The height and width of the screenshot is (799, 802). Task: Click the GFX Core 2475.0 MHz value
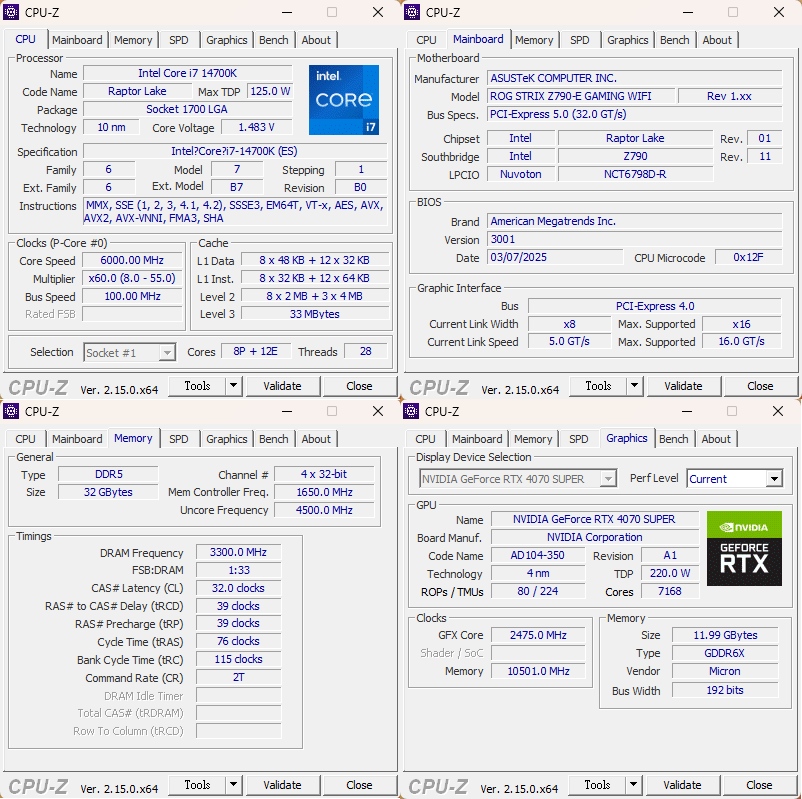(x=538, y=635)
